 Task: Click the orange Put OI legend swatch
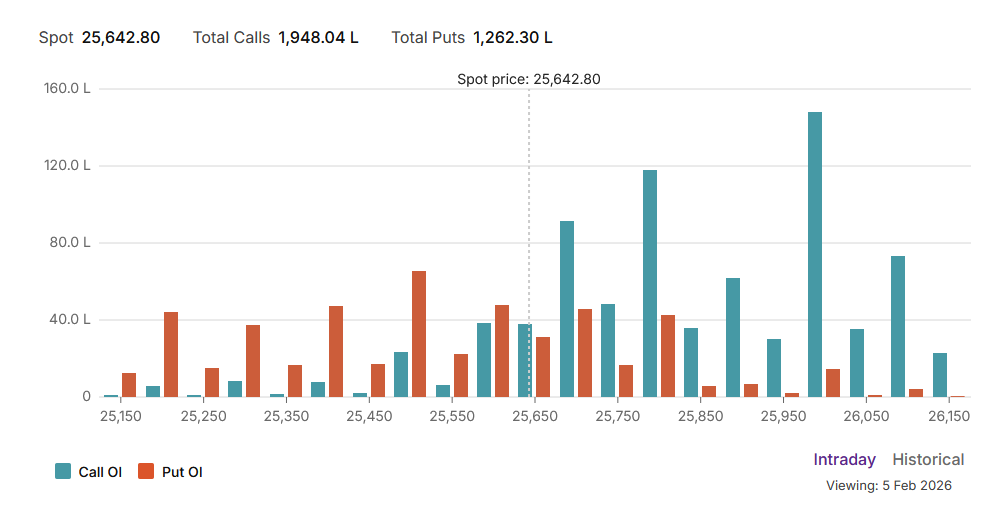[x=146, y=472]
